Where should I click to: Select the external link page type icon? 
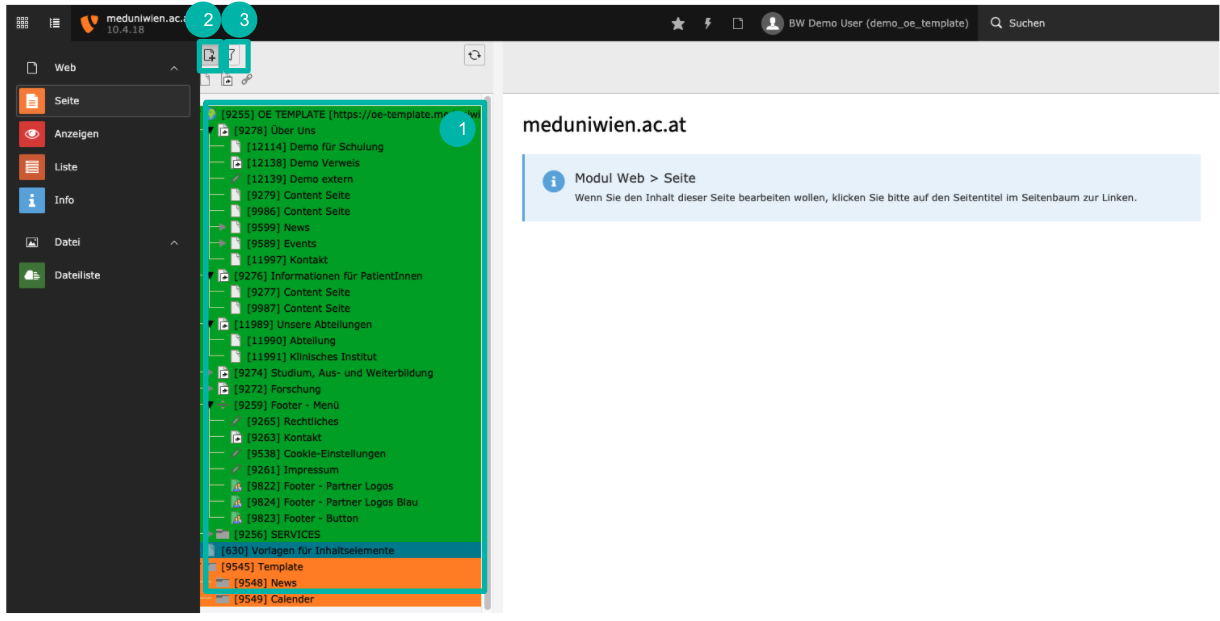(x=247, y=79)
